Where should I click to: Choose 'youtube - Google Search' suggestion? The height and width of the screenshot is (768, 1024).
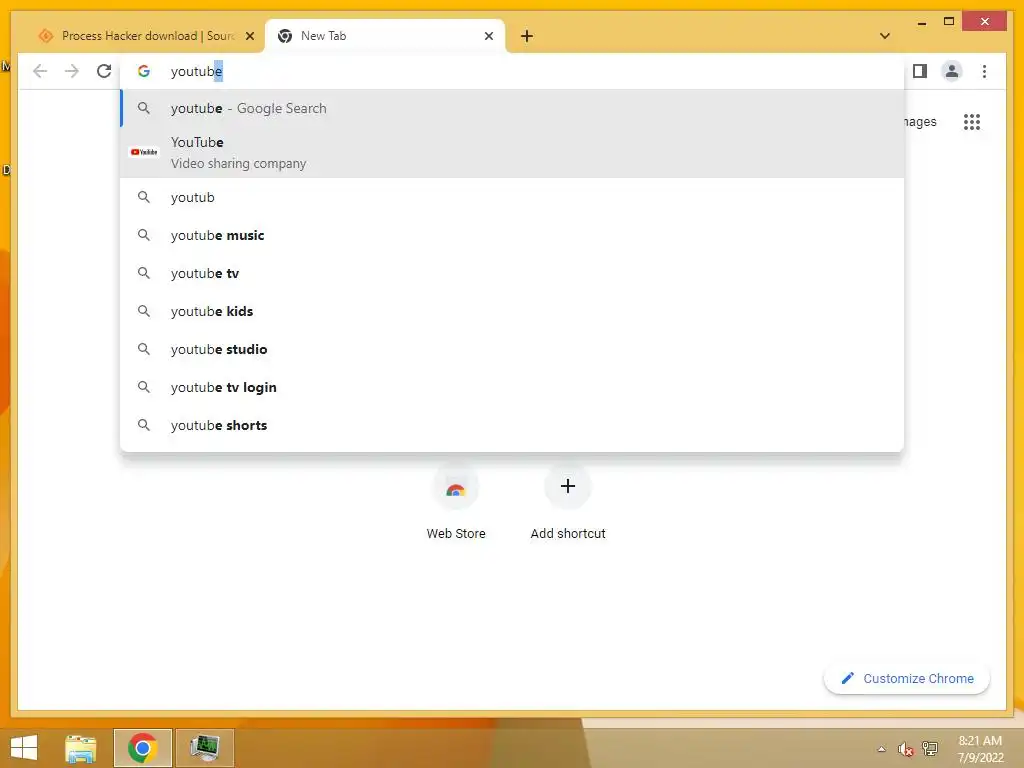coord(512,108)
